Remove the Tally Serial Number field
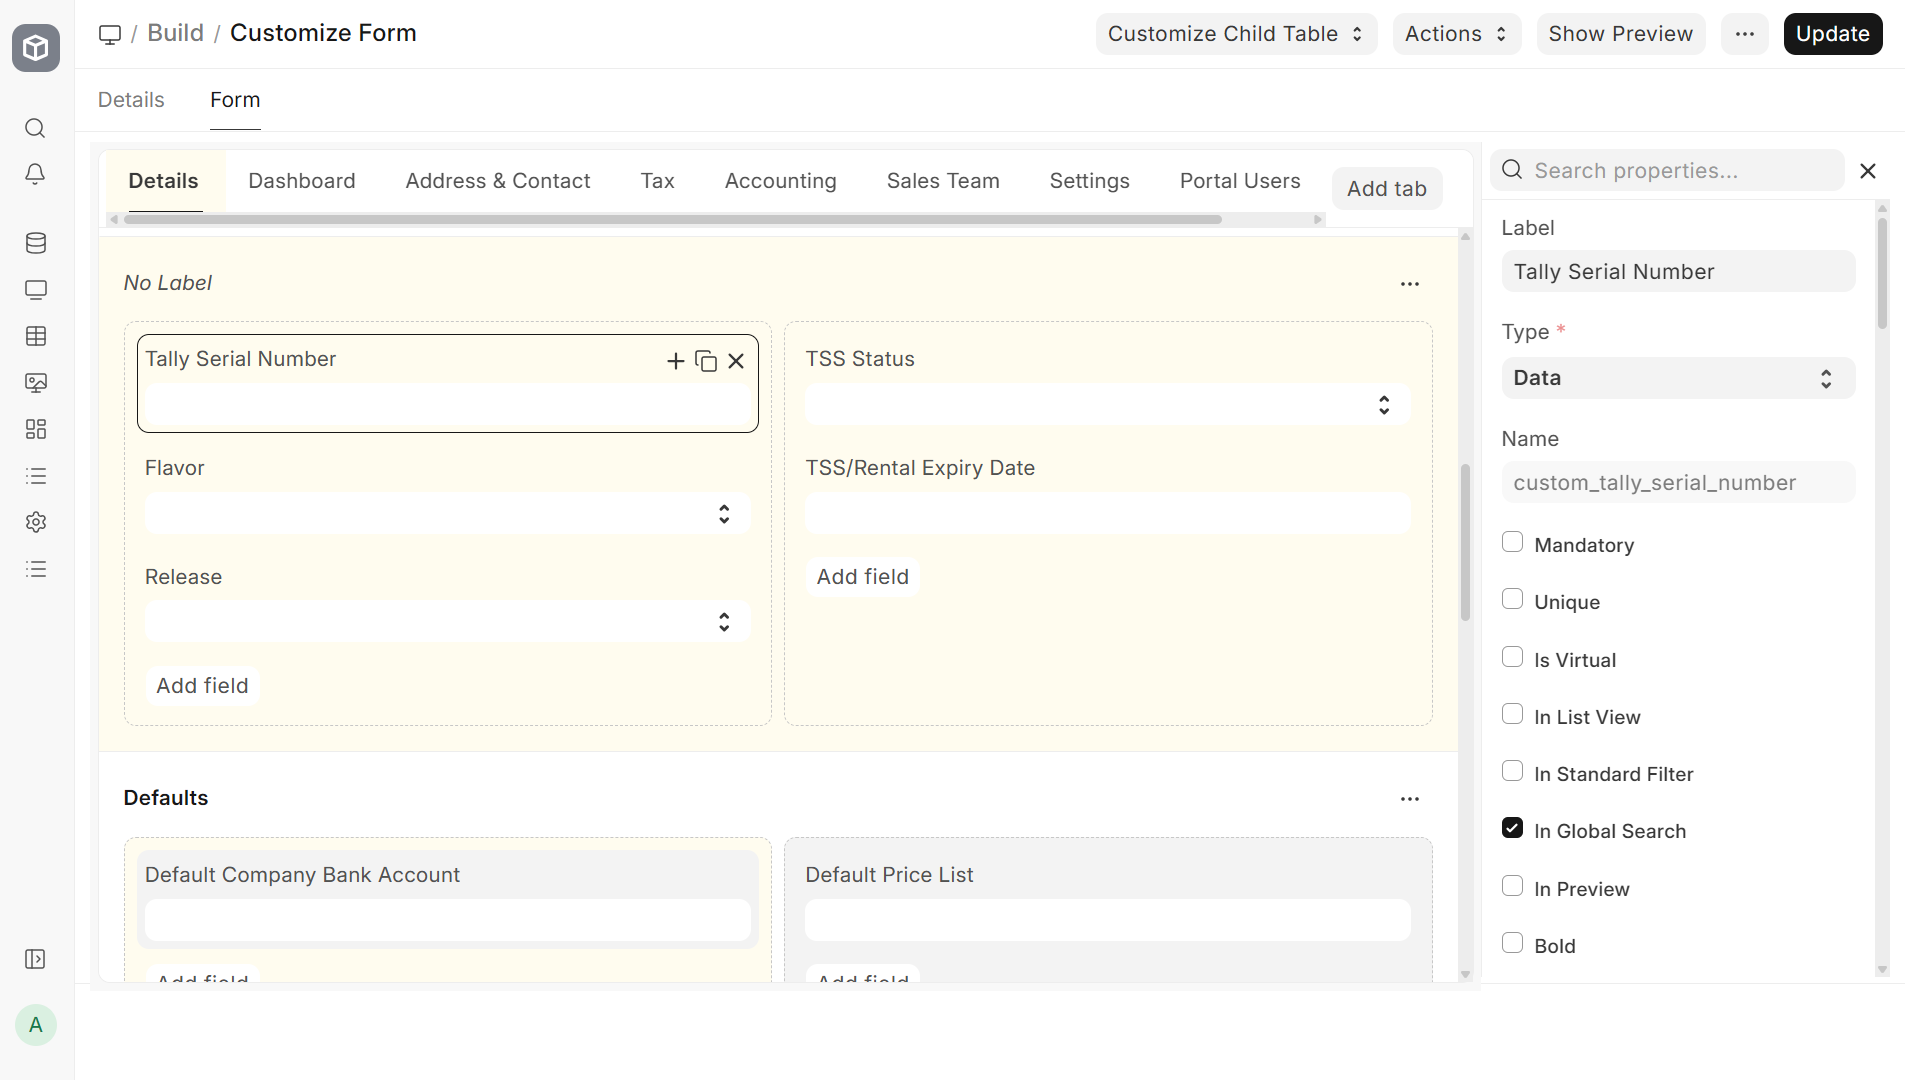The width and height of the screenshot is (1920, 1080). pos(736,361)
